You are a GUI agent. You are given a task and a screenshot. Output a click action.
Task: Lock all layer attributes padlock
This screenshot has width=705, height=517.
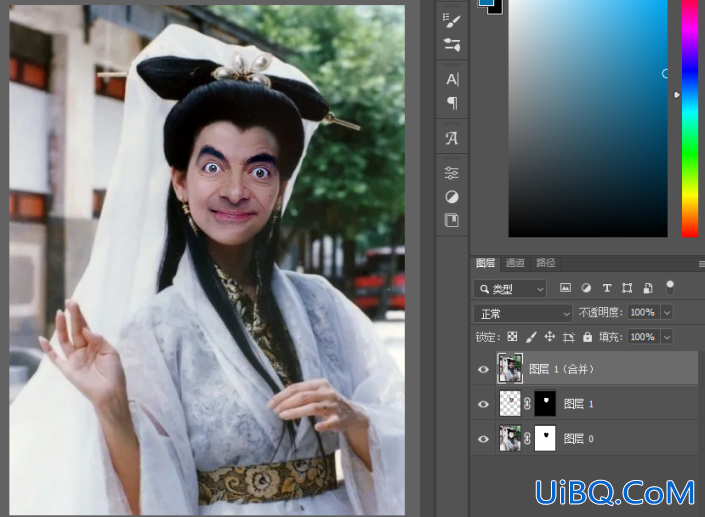587,337
